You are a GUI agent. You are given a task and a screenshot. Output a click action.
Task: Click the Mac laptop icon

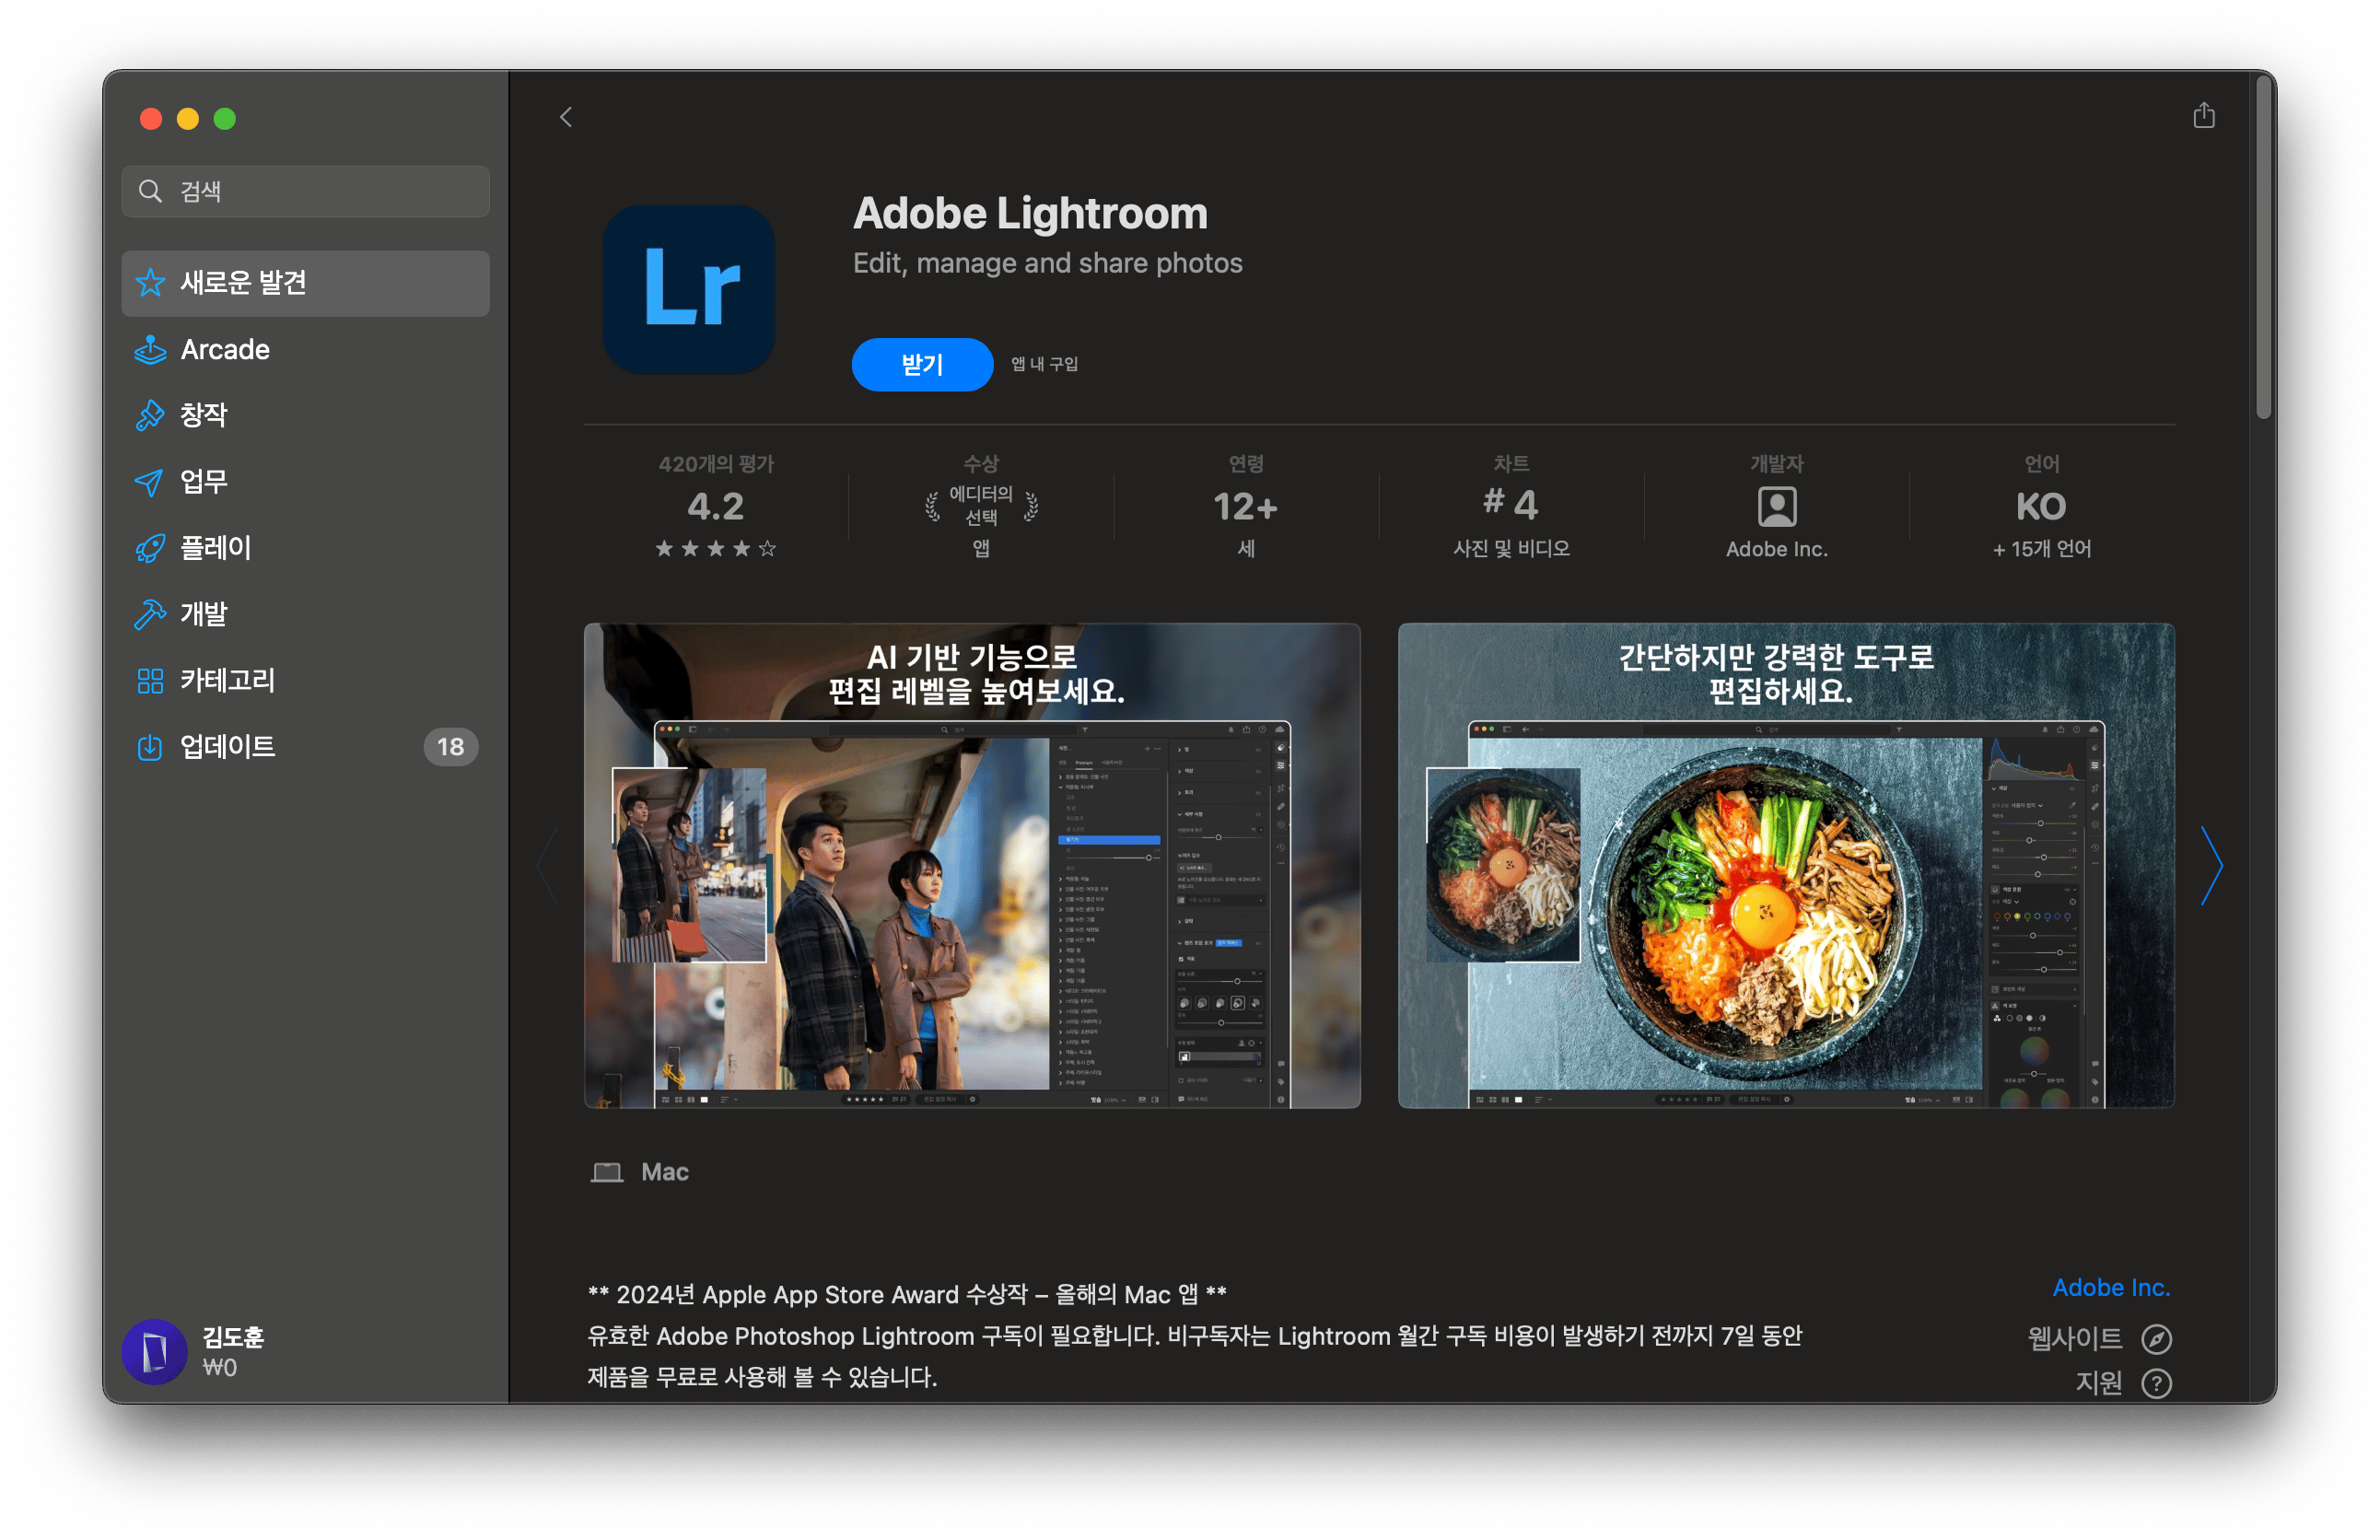pyautogui.click(x=607, y=1172)
